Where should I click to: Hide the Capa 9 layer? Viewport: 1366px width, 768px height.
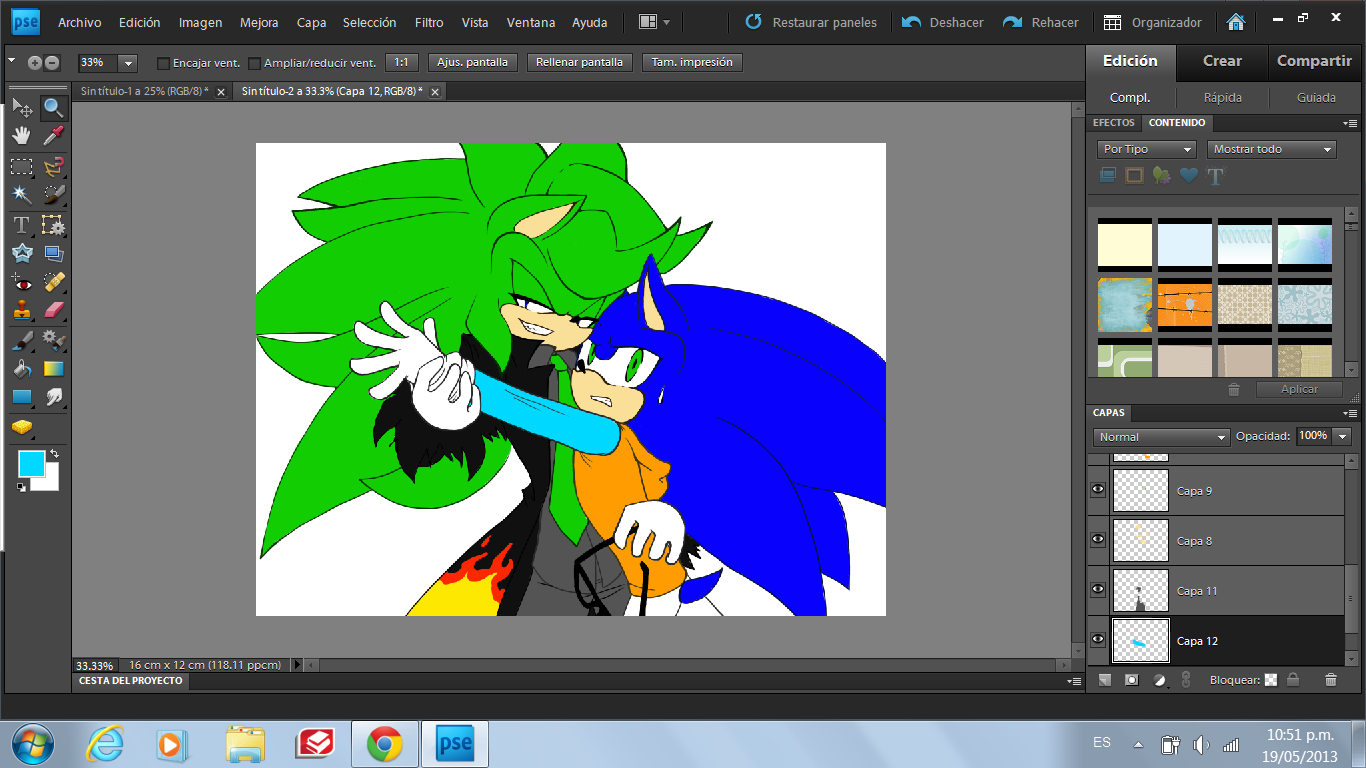tap(1098, 490)
